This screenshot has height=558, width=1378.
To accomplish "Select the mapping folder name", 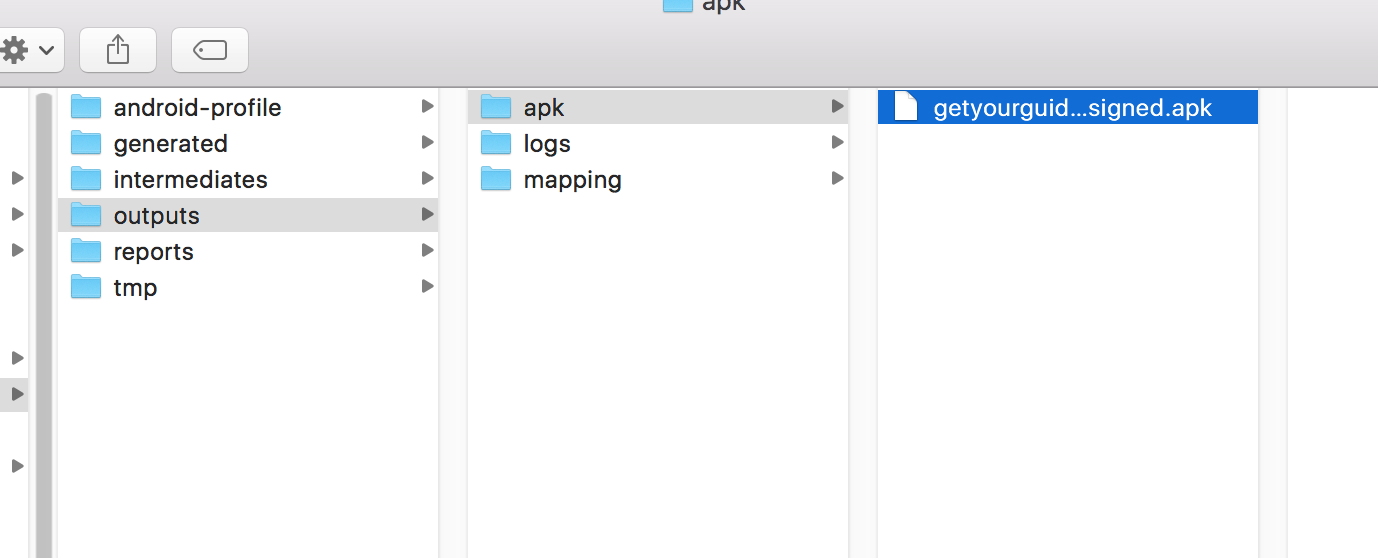I will tap(572, 180).
